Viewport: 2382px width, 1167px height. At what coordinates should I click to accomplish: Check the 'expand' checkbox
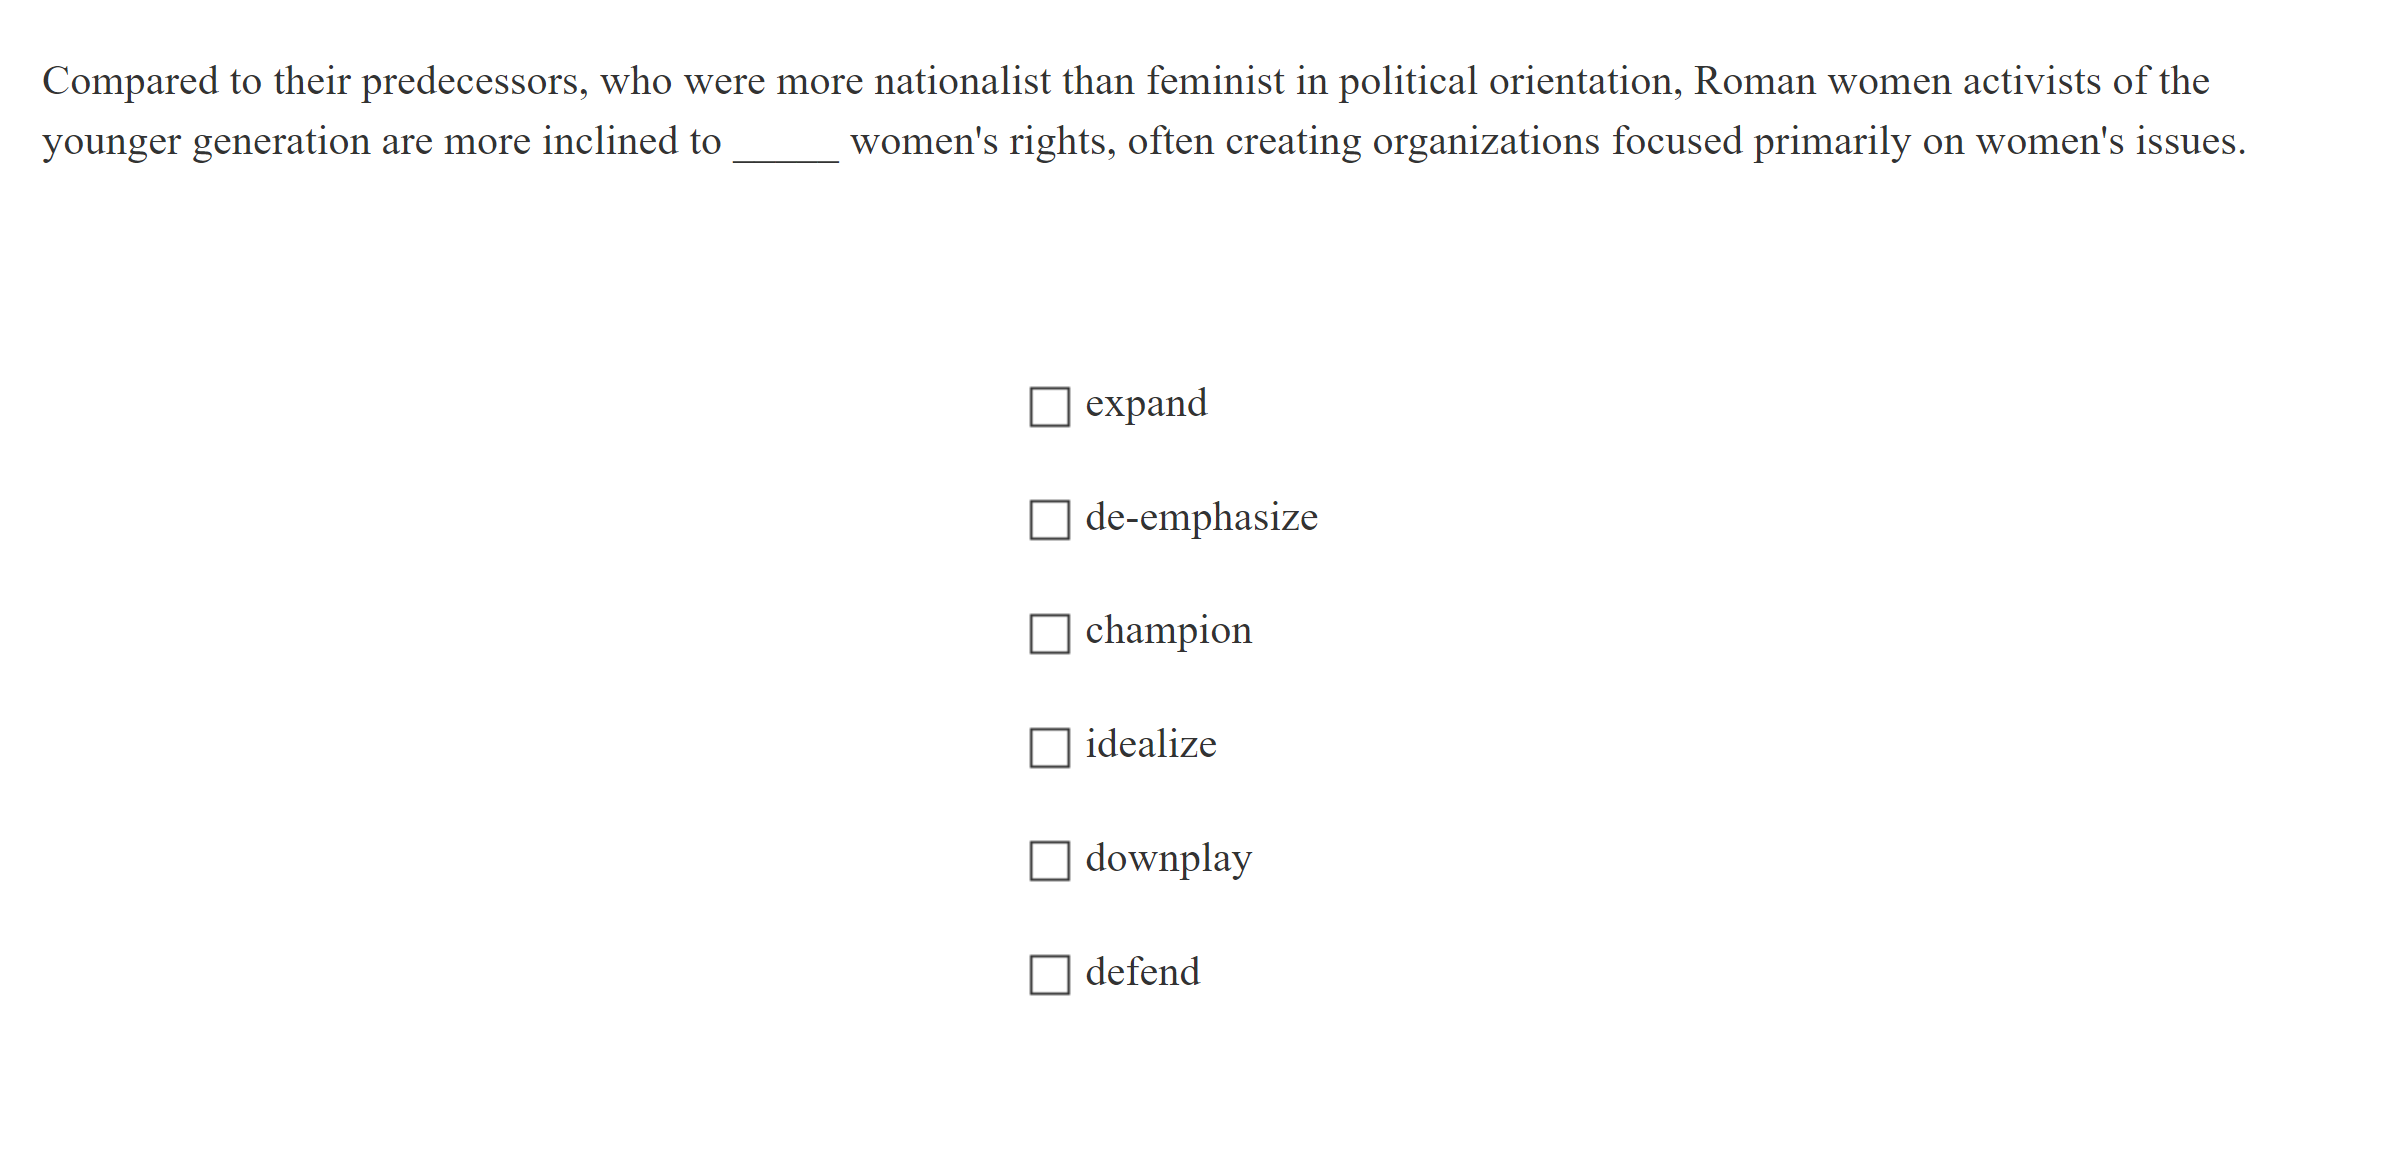tap(1049, 407)
